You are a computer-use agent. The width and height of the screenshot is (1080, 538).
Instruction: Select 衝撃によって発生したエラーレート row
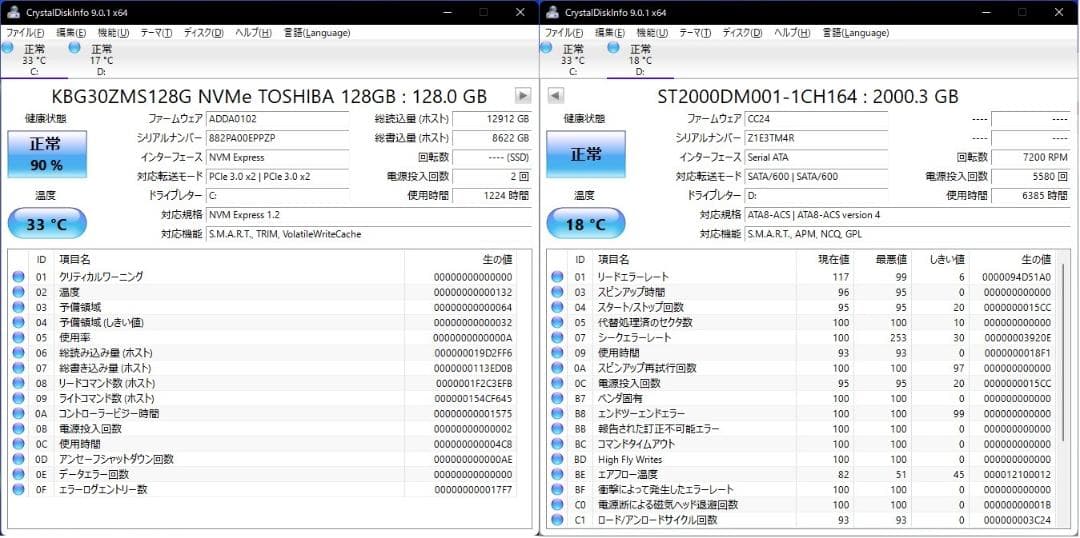(x=802, y=489)
